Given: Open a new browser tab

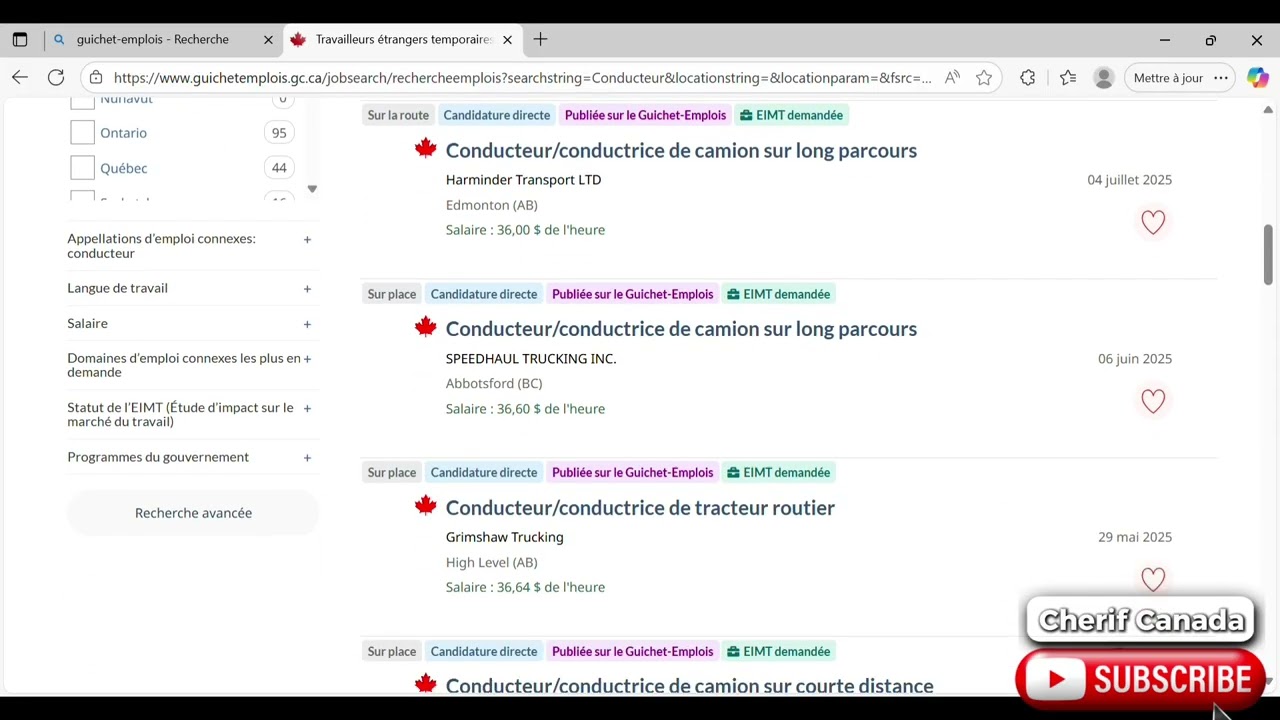Looking at the screenshot, I should [x=540, y=39].
